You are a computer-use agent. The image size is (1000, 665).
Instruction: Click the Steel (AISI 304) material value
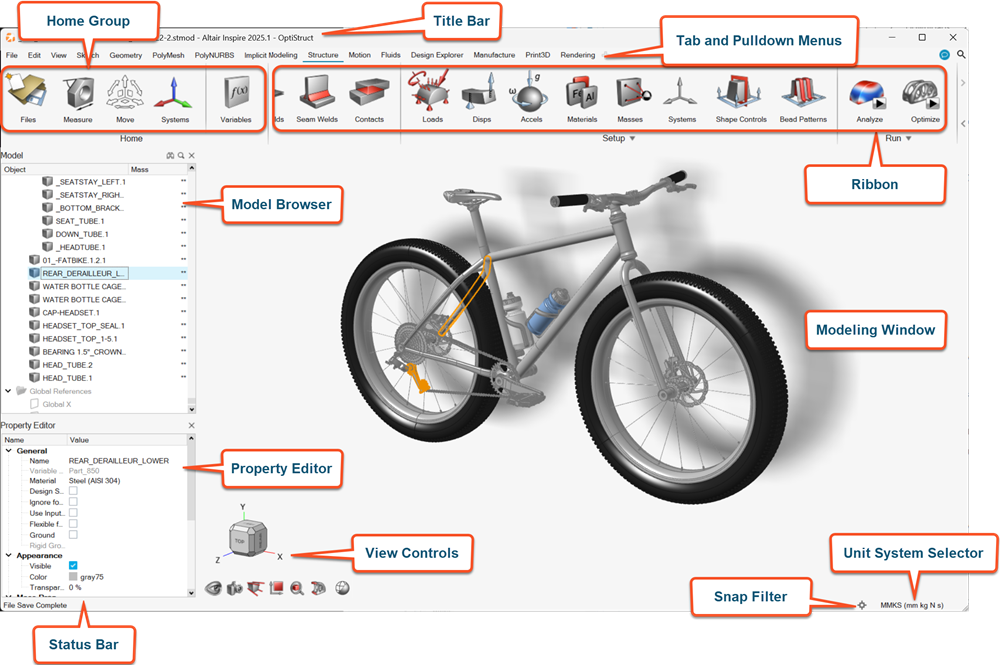tap(94, 481)
